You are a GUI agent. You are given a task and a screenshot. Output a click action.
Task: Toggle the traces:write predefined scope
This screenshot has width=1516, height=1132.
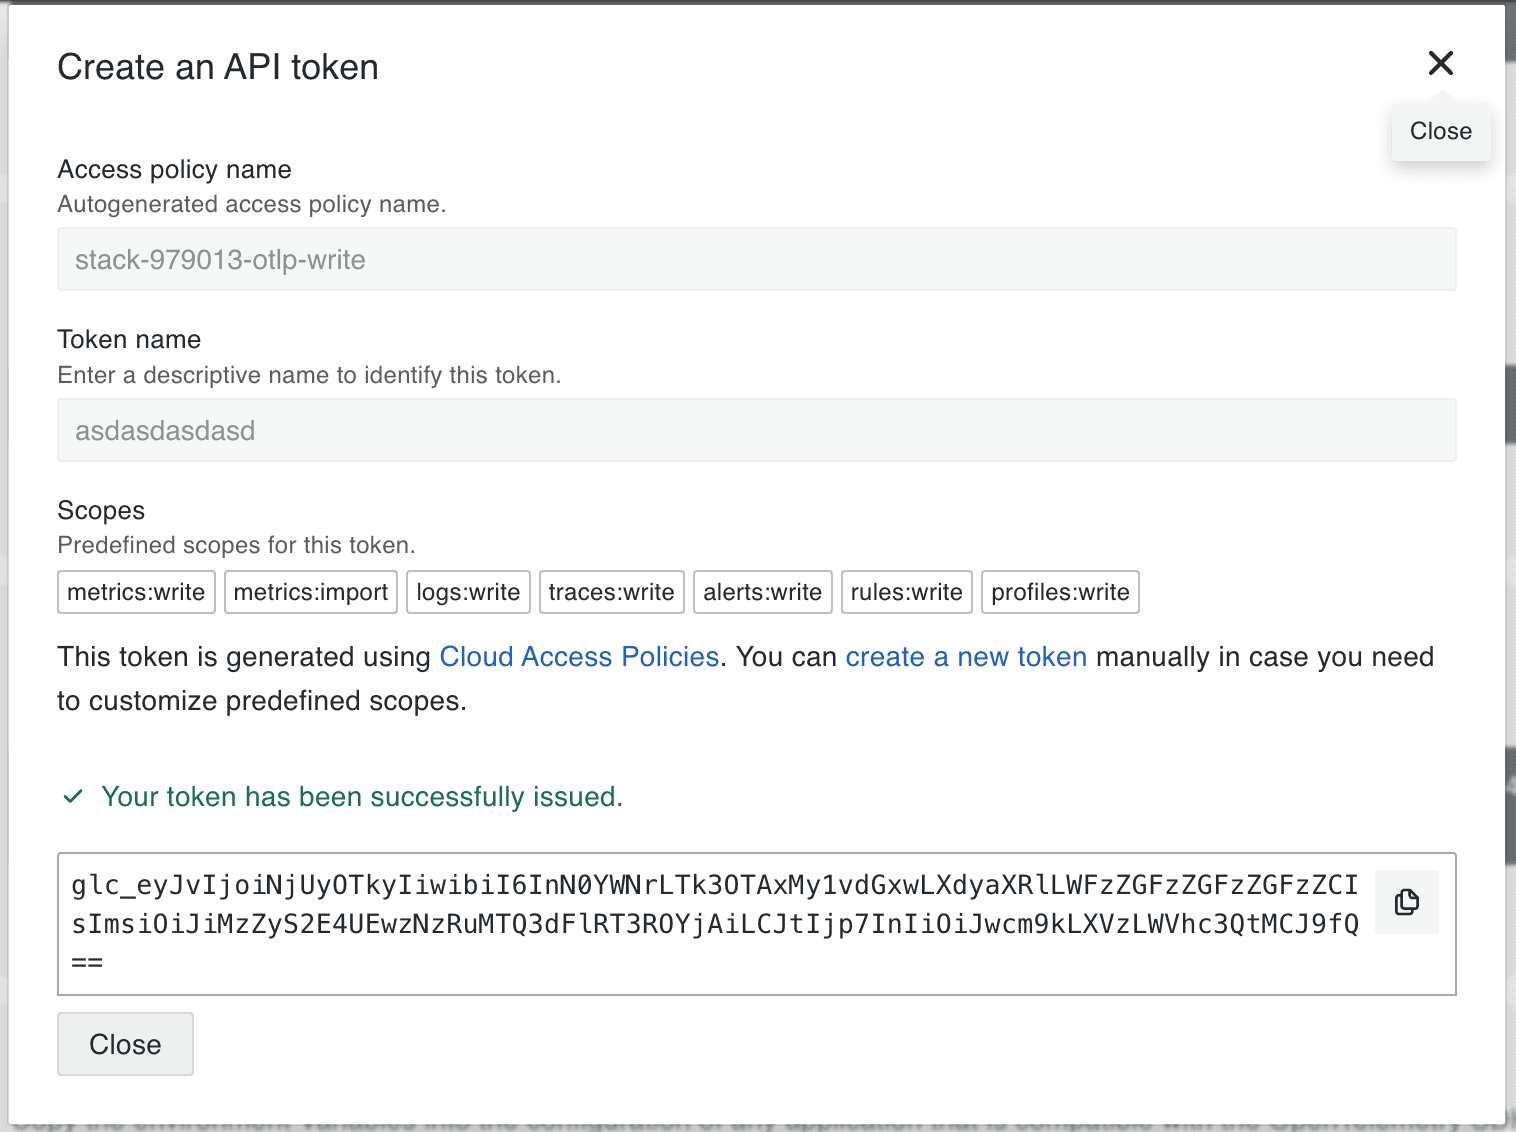click(x=611, y=592)
